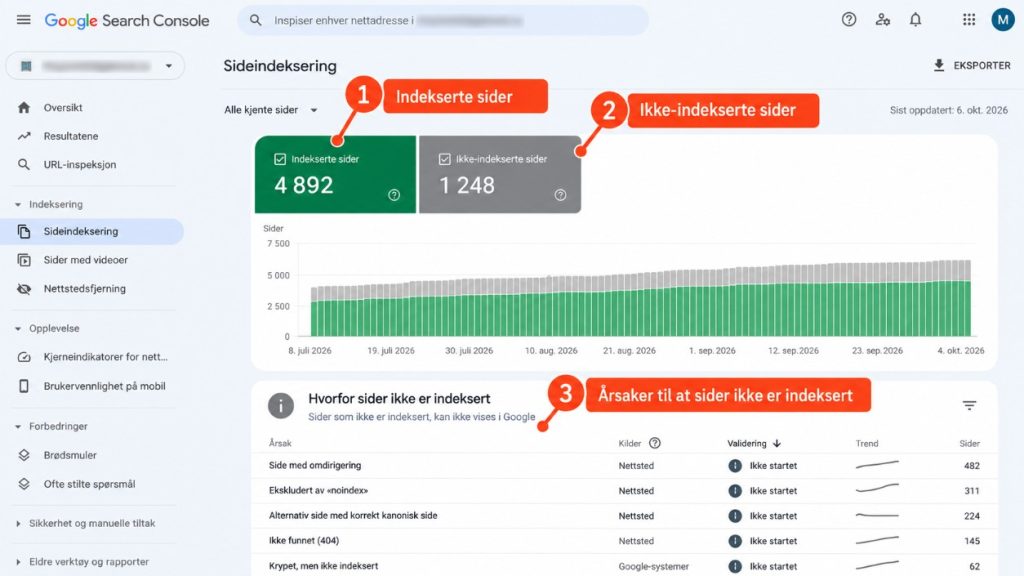The image size is (1024, 576).
Task: Collapse the Indeksering section
Action: 18,204
